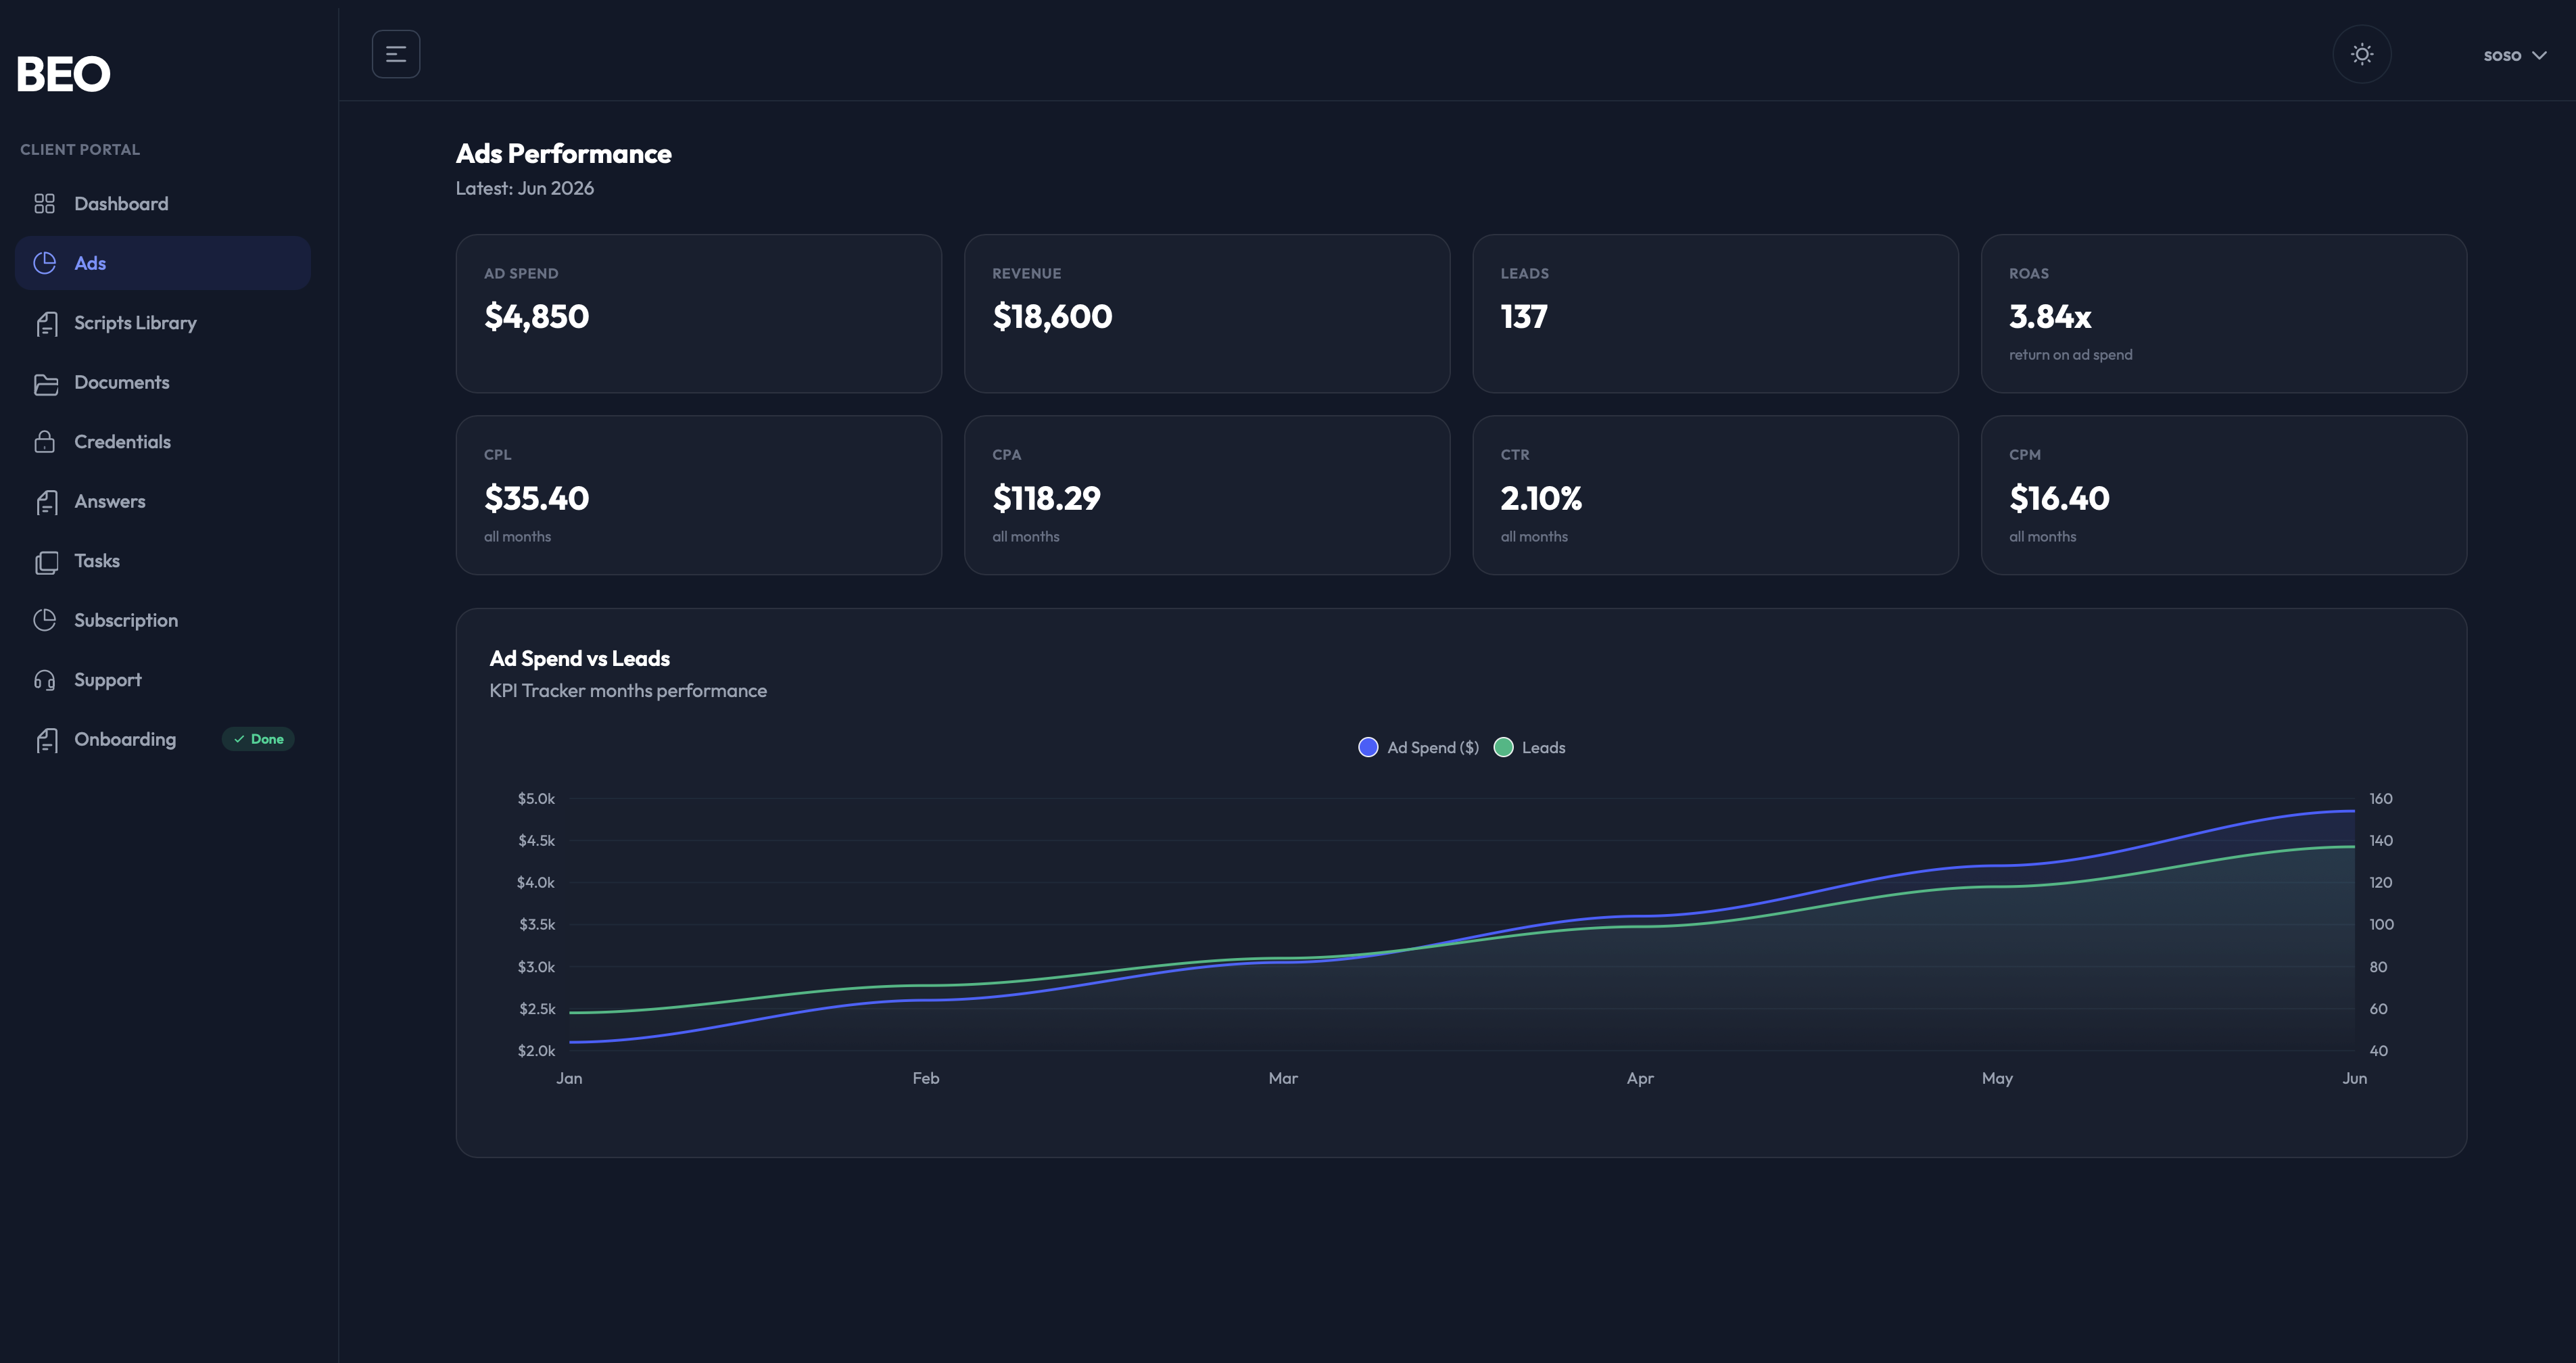Click the Credentials lock icon
The image size is (2576, 1363).
point(45,442)
